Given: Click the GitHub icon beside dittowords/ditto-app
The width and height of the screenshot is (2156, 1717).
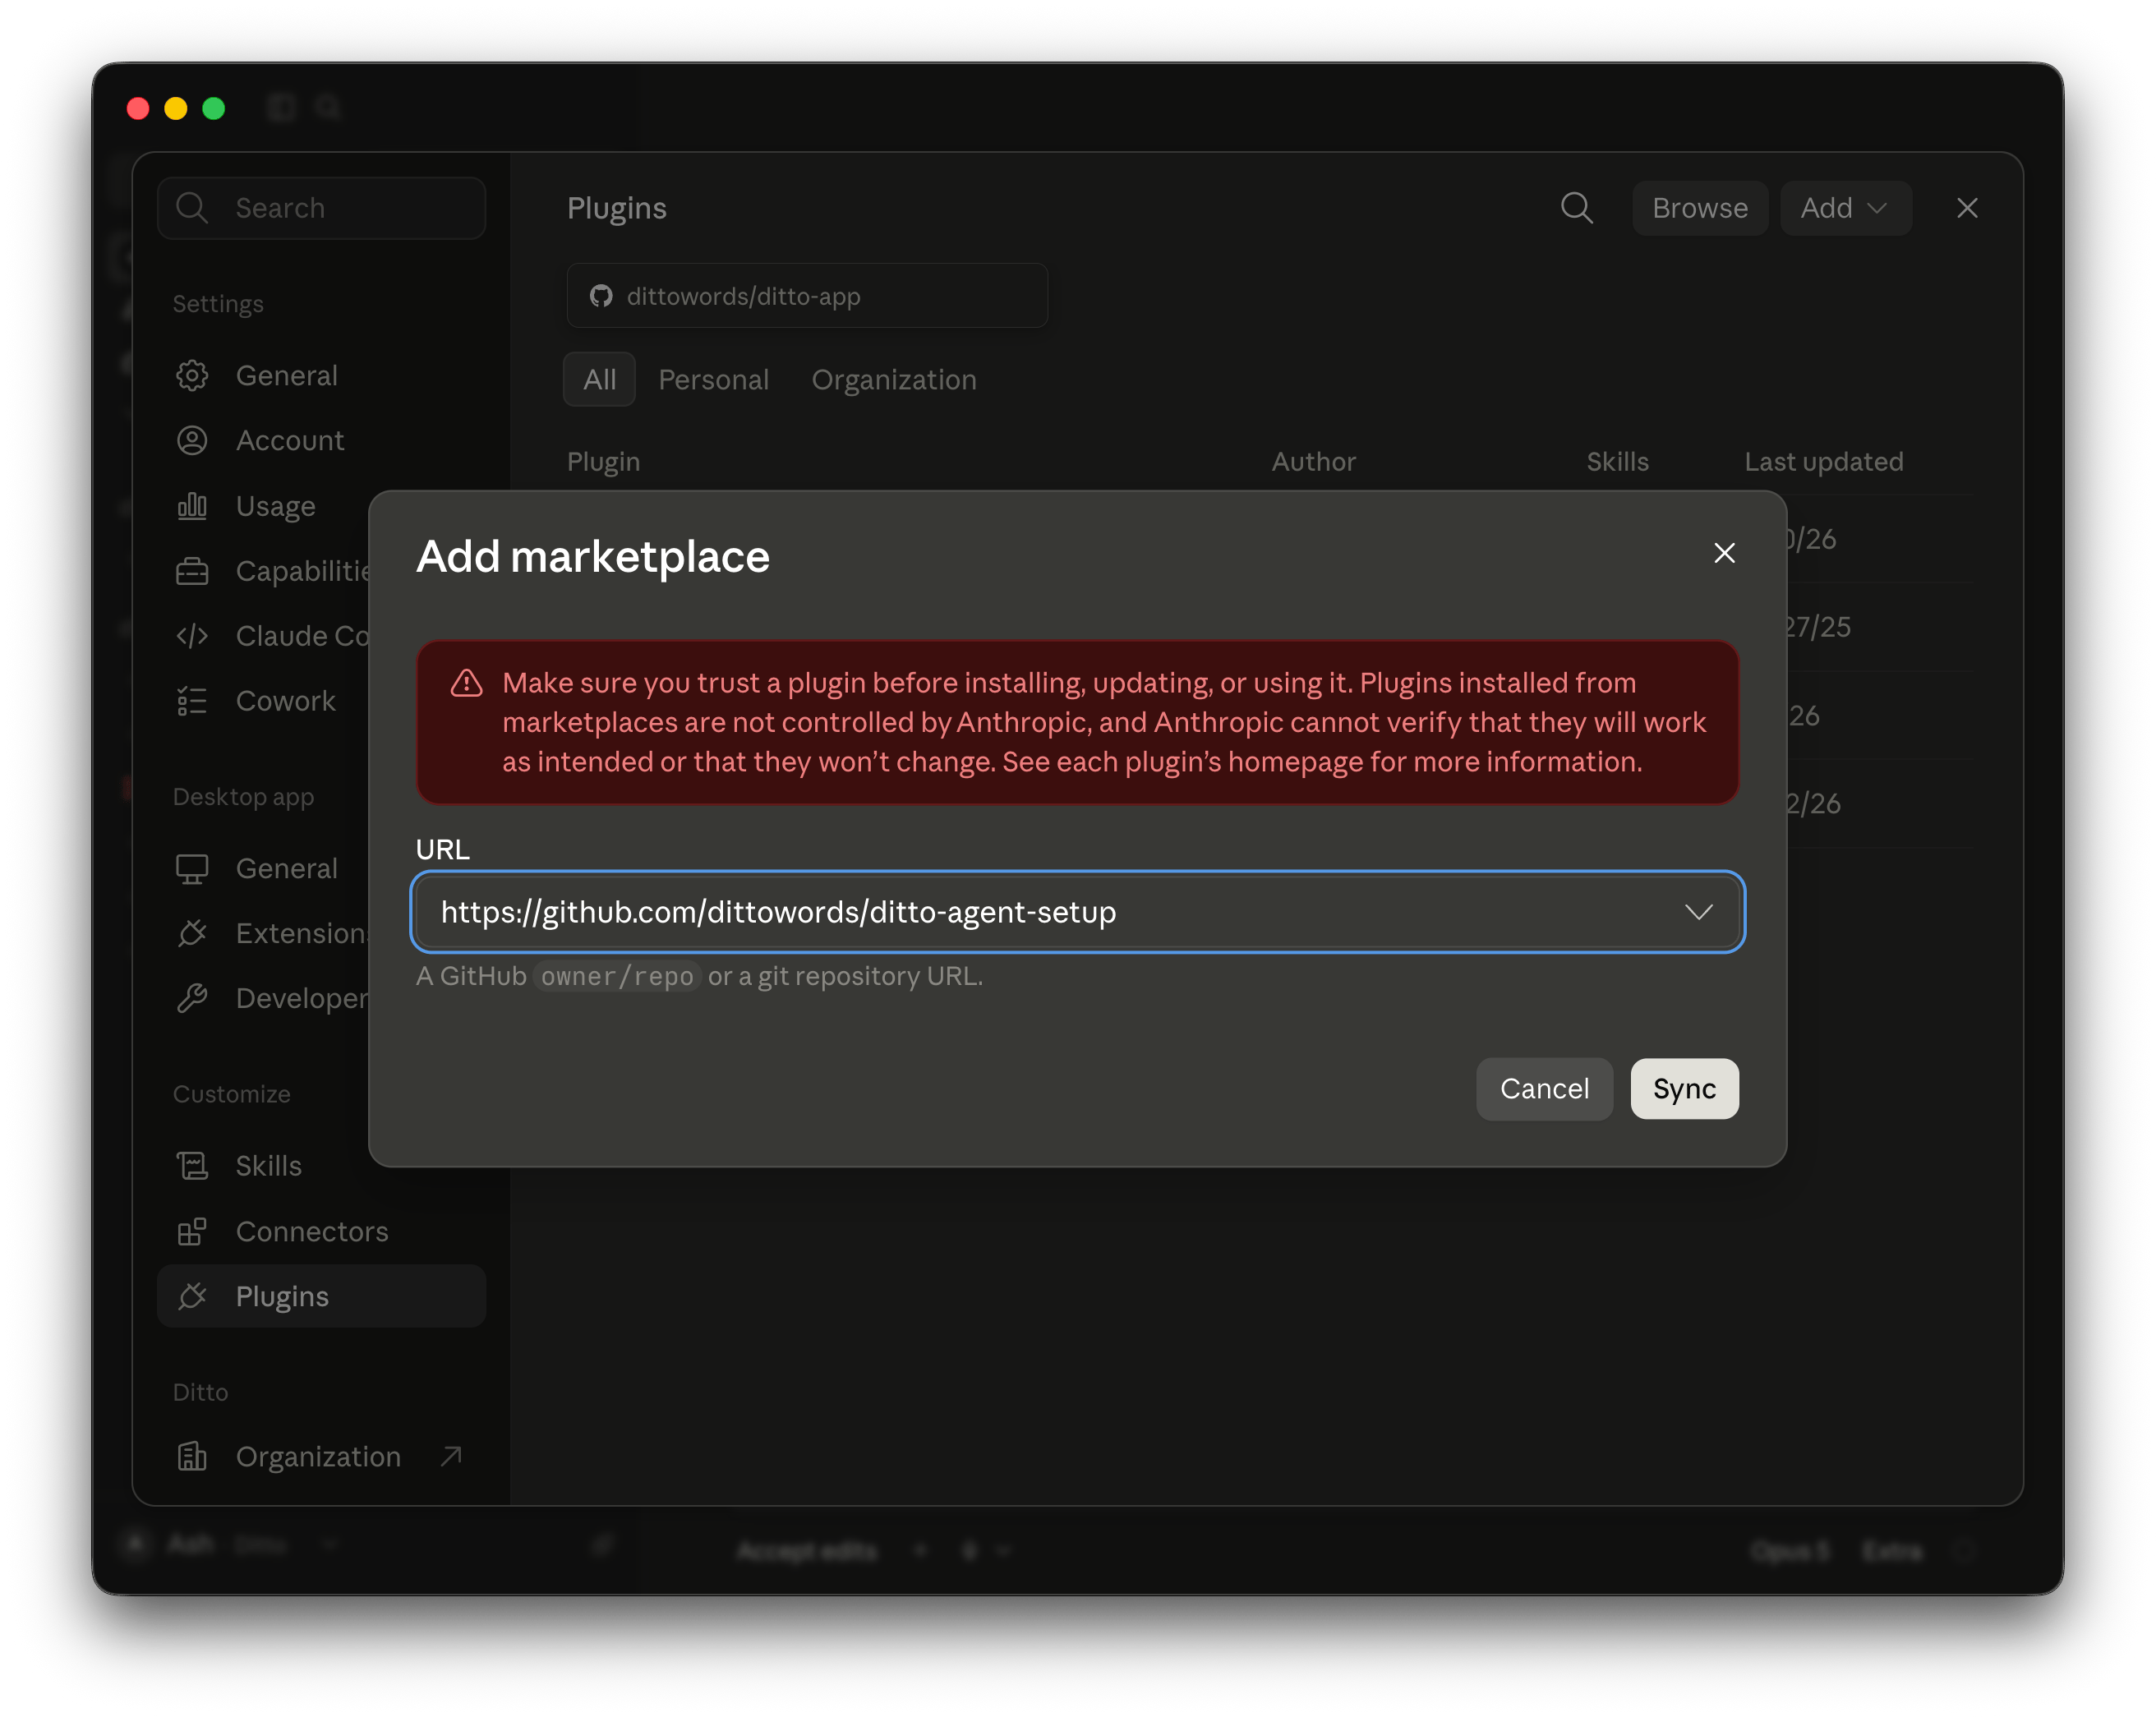Looking at the screenshot, I should pos(601,296).
